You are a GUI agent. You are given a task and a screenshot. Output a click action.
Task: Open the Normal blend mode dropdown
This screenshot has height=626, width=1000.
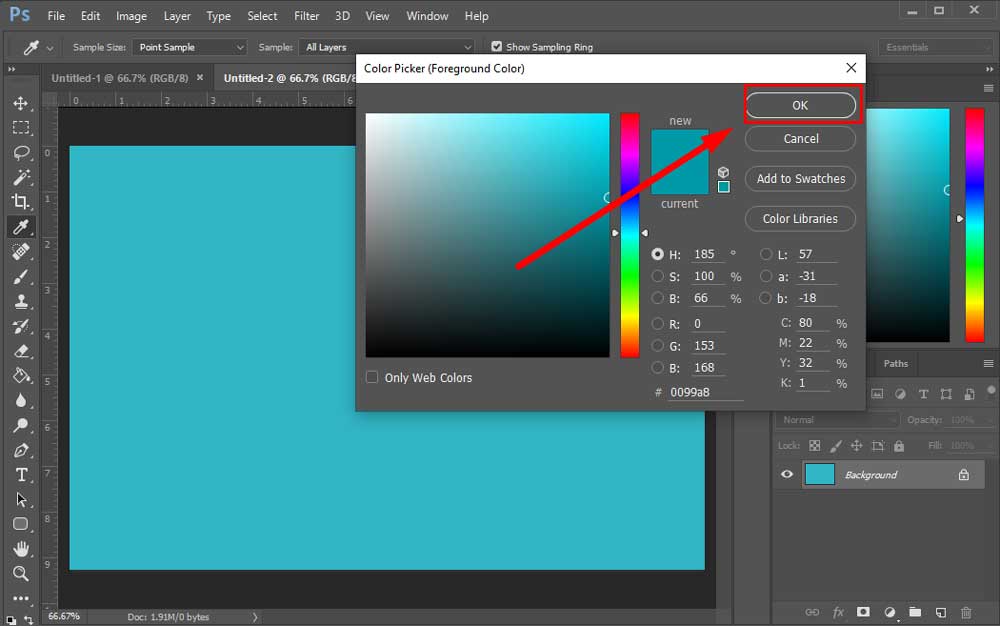837,420
